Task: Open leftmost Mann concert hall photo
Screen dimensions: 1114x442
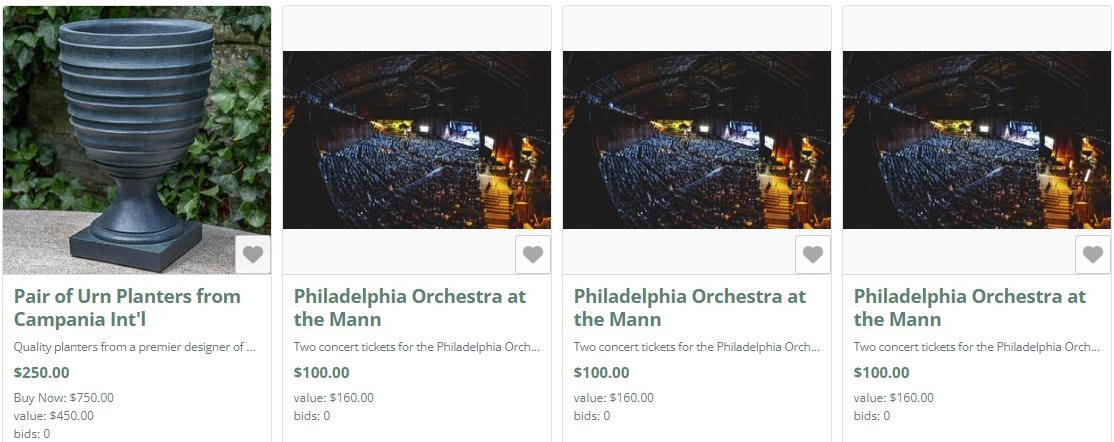Action: [x=417, y=140]
